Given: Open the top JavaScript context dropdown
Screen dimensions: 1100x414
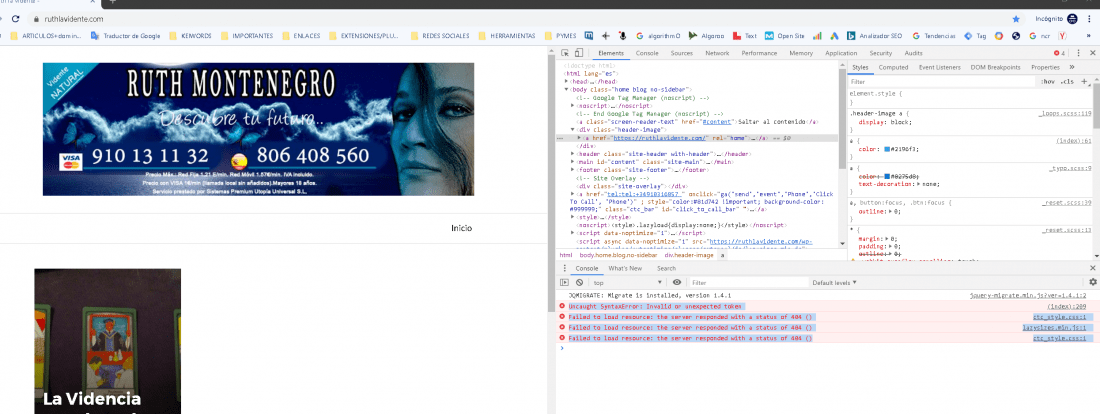Looking at the screenshot, I should pos(628,282).
